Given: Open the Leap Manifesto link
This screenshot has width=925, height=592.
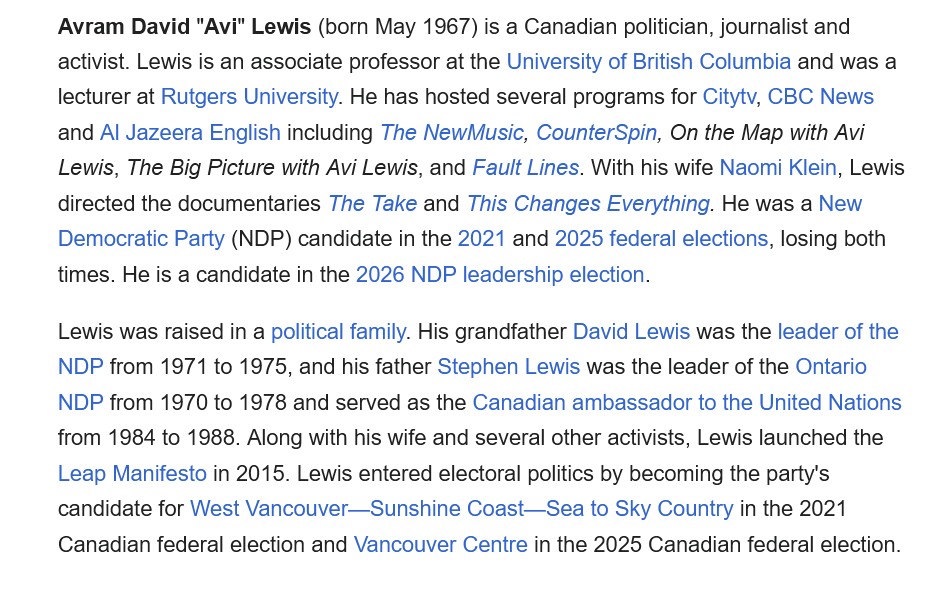Looking at the screenshot, I should [x=132, y=474].
